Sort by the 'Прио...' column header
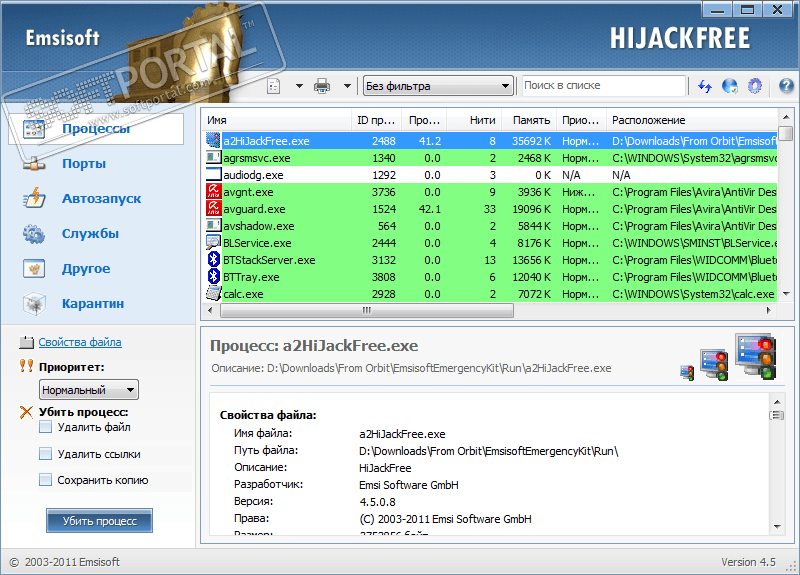The width and height of the screenshot is (800, 575). pyautogui.click(x=581, y=120)
